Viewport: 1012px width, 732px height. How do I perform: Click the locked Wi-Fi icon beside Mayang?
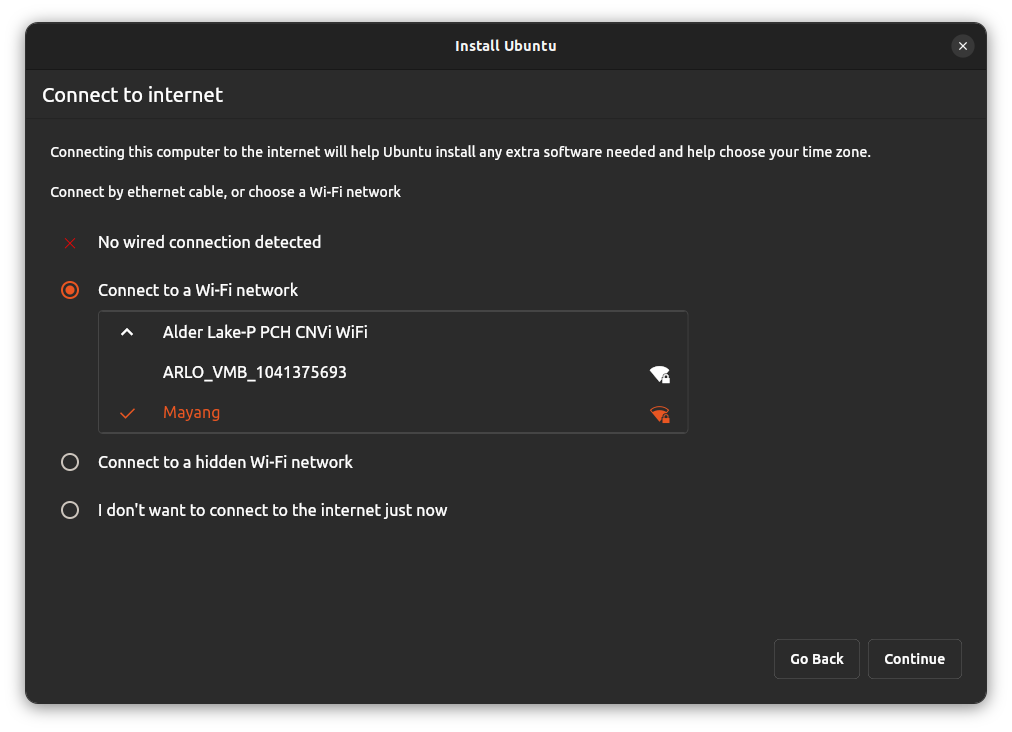(x=659, y=413)
